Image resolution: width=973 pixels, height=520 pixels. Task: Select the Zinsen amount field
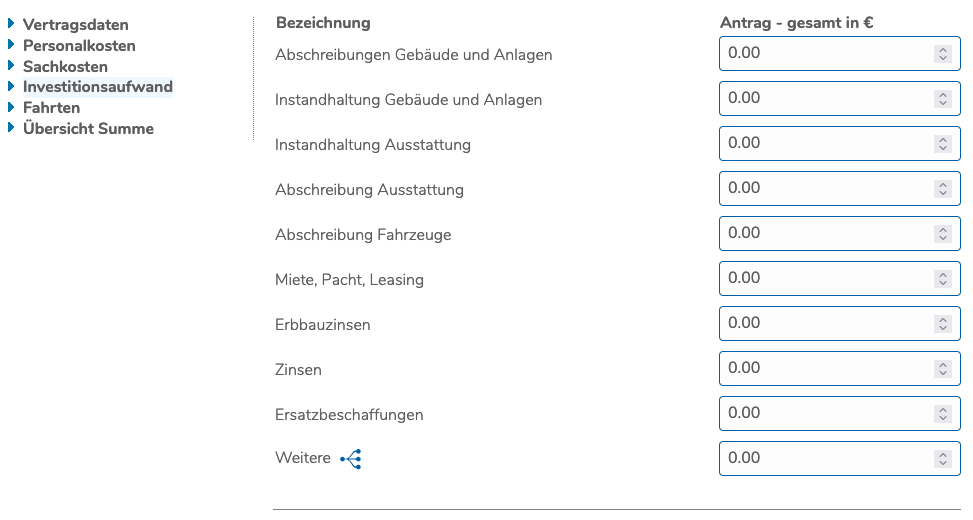click(824, 368)
